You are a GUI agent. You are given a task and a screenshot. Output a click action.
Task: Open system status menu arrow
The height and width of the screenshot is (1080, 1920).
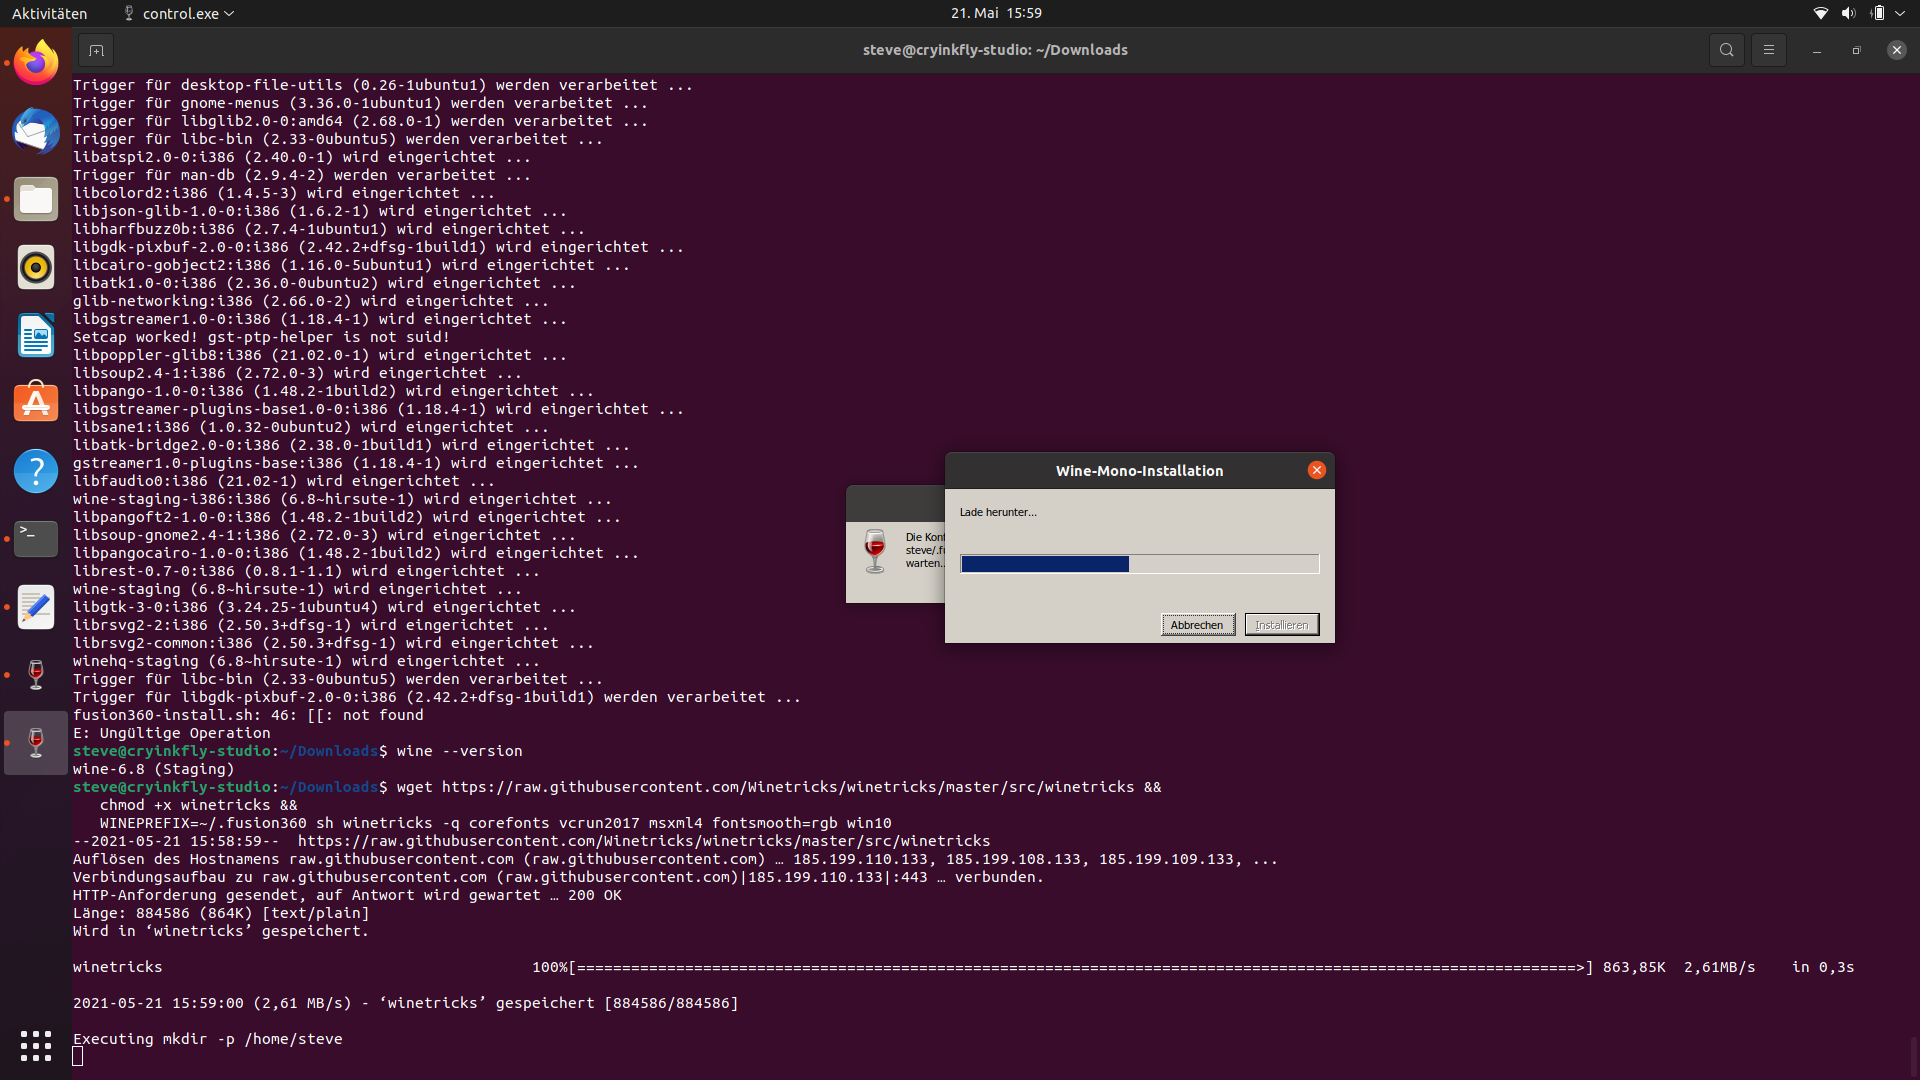point(1899,14)
